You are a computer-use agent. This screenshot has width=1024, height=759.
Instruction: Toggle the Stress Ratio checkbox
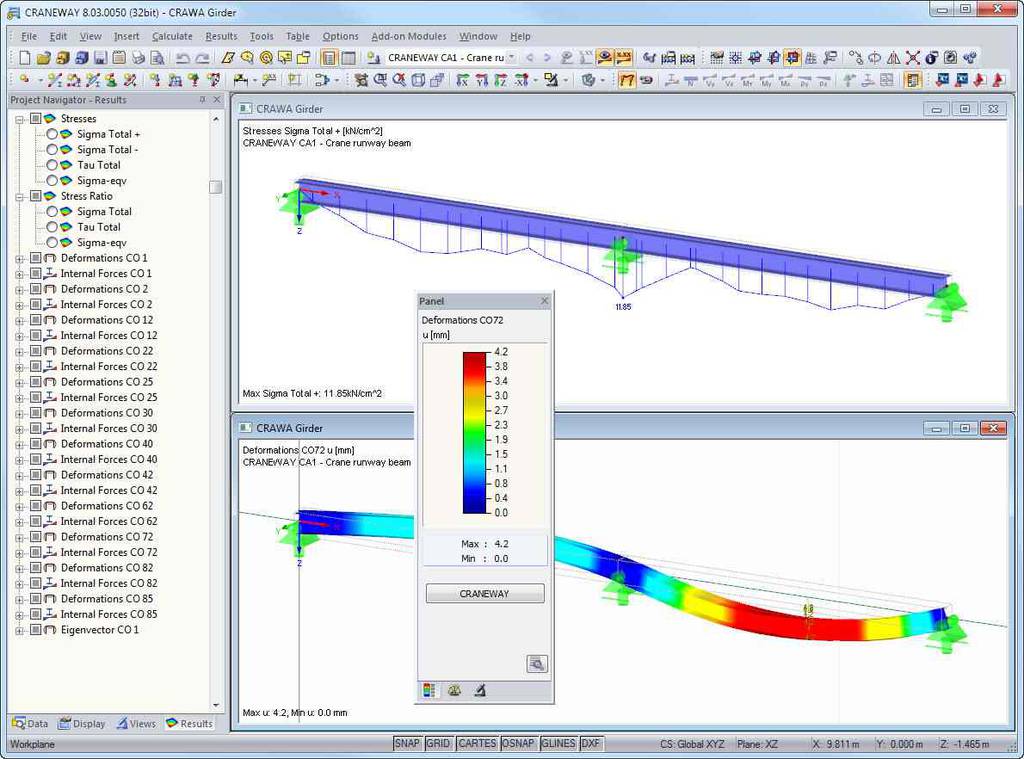(x=35, y=196)
